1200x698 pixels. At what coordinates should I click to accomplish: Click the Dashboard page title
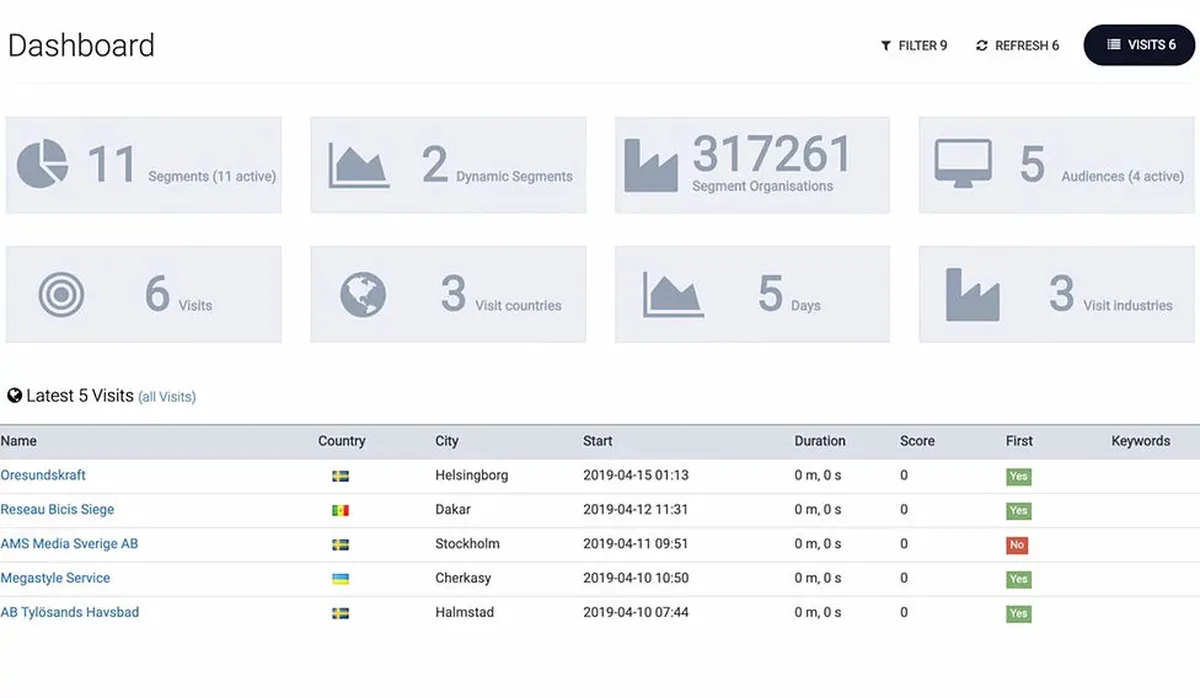click(x=81, y=46)
